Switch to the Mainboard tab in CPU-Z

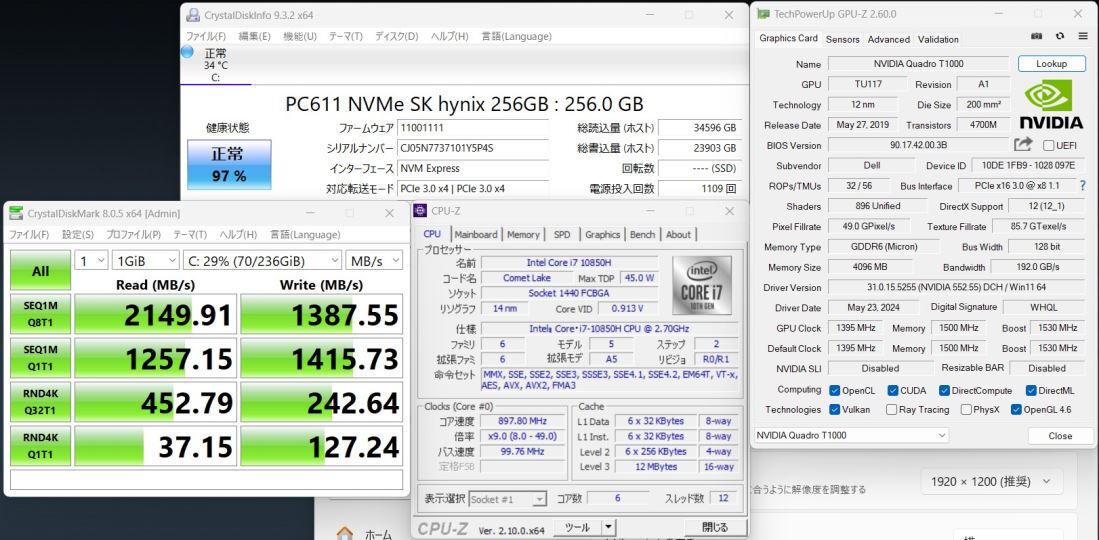[x=476, y=234]
